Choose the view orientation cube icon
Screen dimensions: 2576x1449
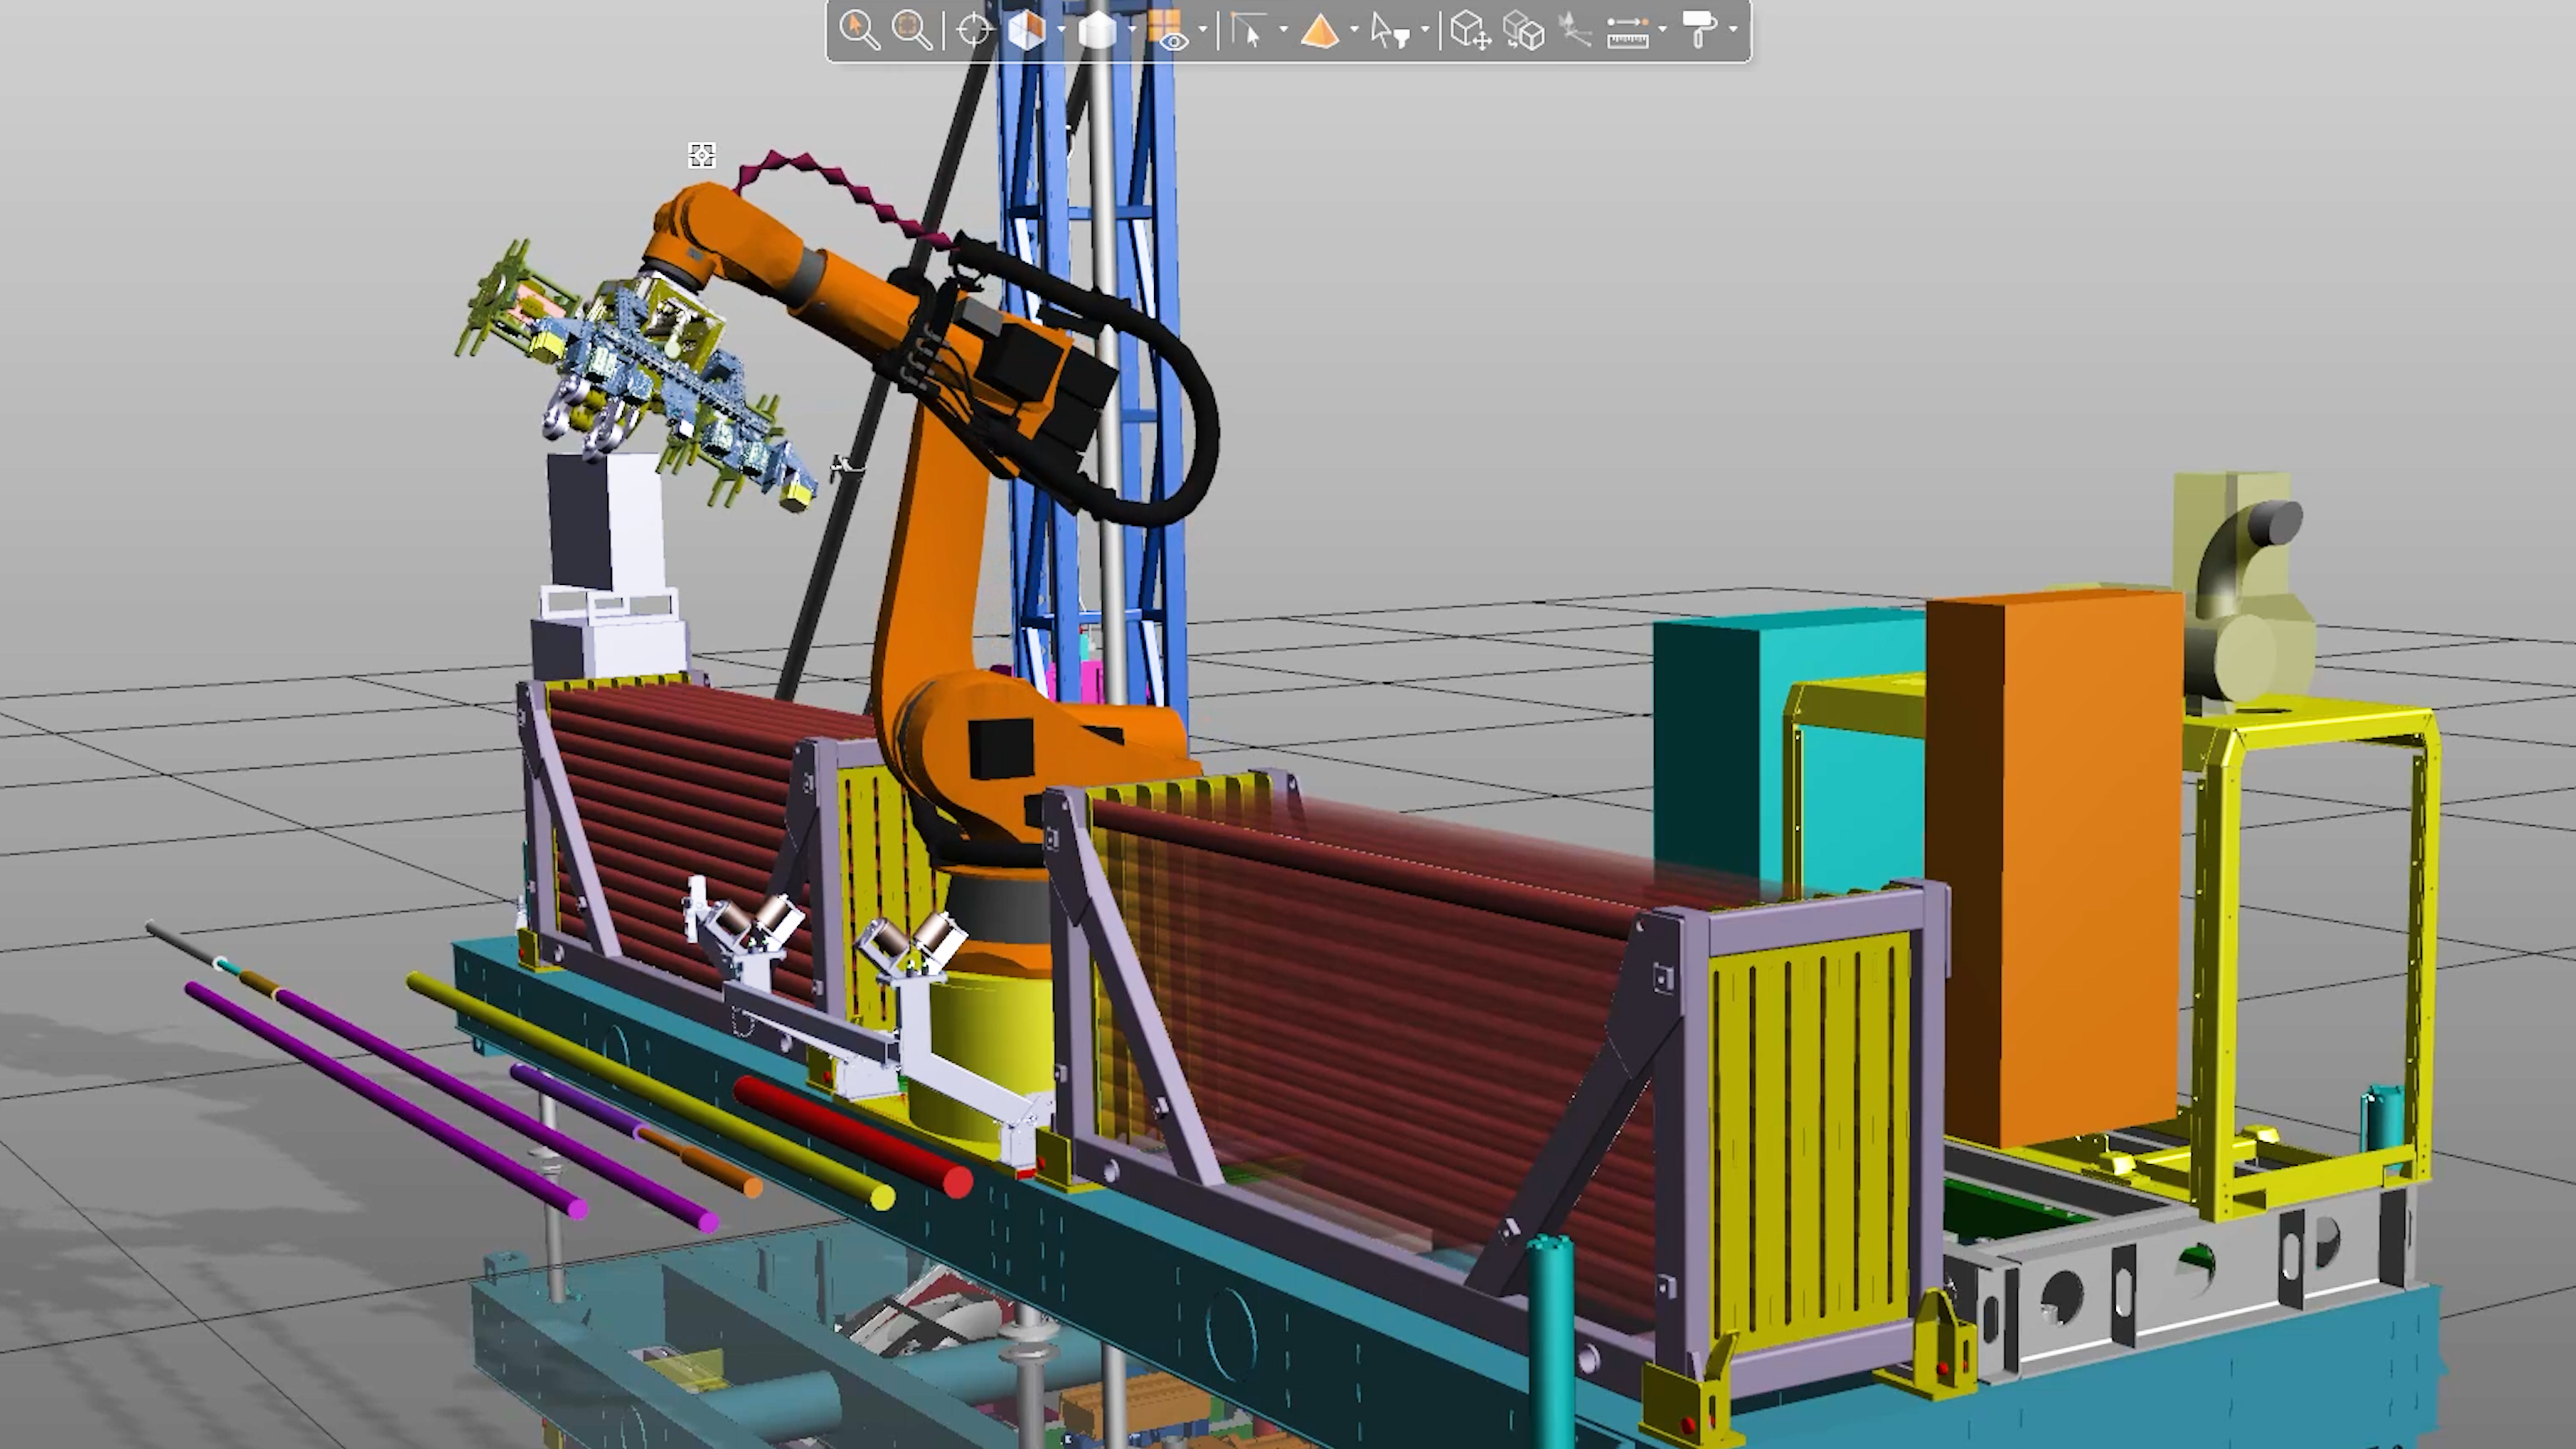[1026, 30]
